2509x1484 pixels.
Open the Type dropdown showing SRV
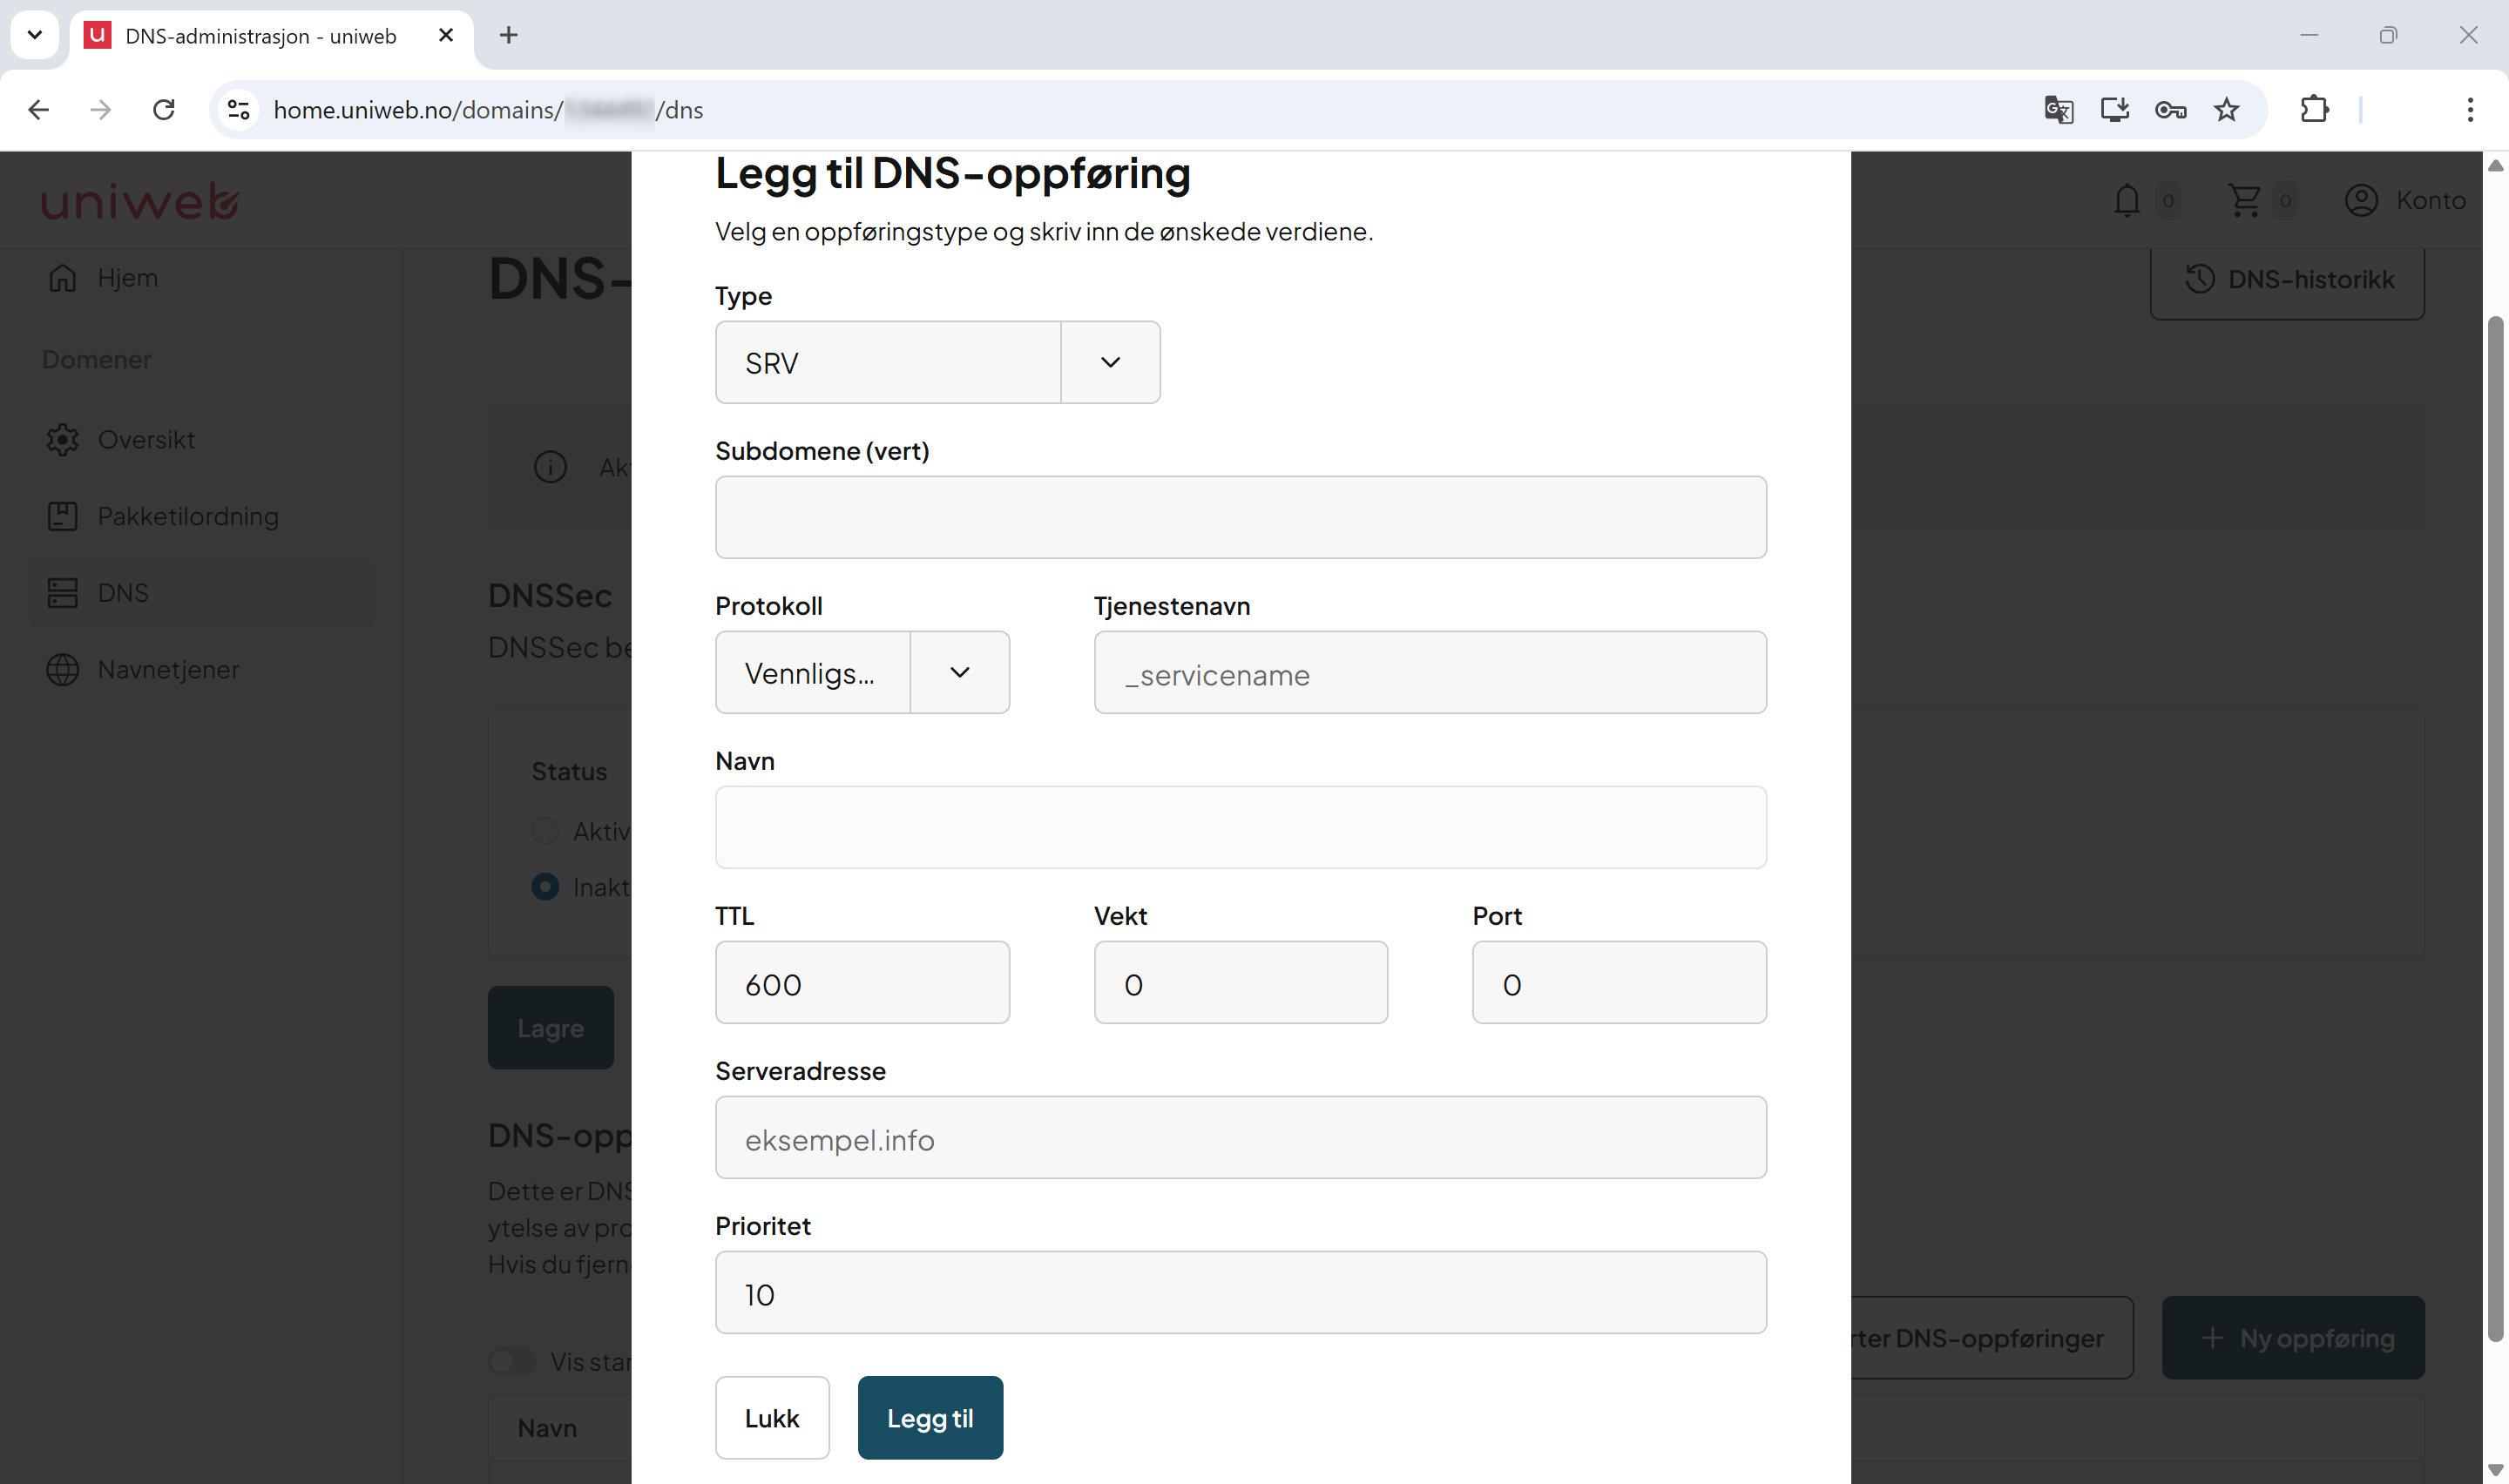click(937, 362)
